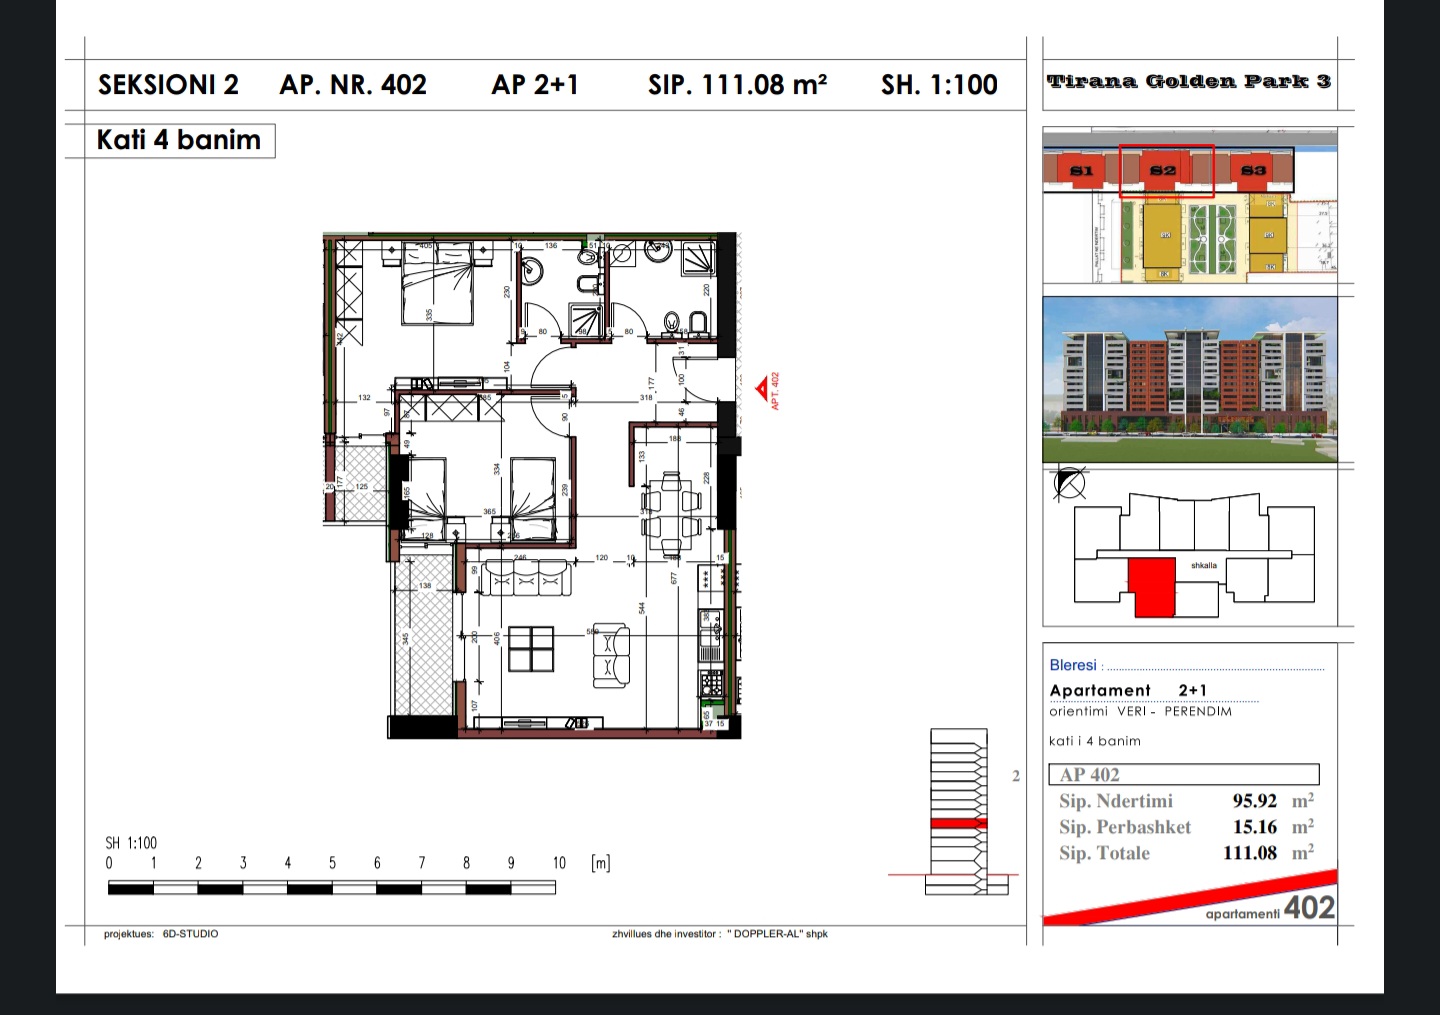Viewport: 1440px width, 1015px height.
Task: Click the "orientimi VERI - PERENDIM" text
Action: tap(1141, 712)
